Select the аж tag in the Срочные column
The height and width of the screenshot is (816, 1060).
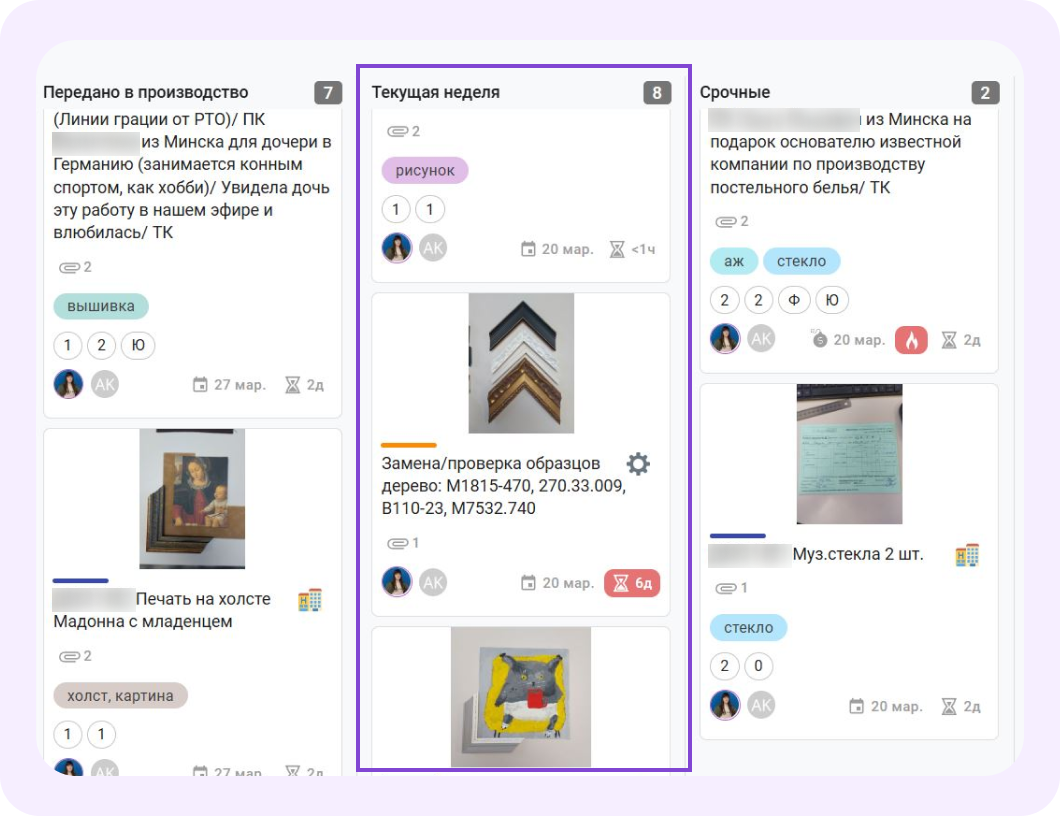click(x=733, y=261)
